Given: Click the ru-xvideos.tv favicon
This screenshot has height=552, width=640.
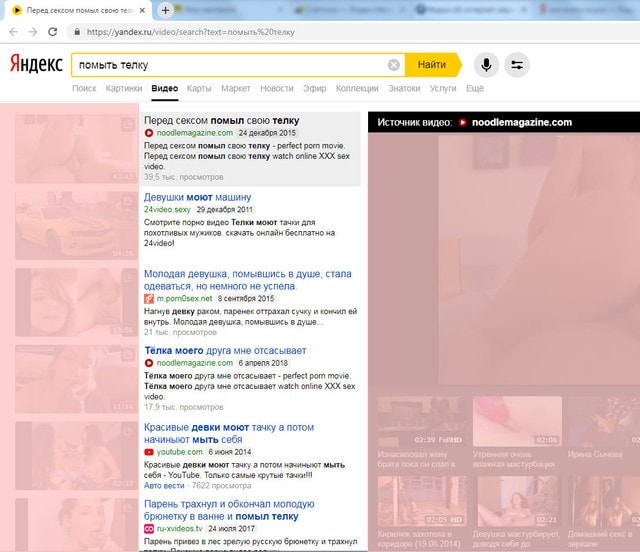Looking at the screenshot, I should pyautogui.click(x=149, y=529).
